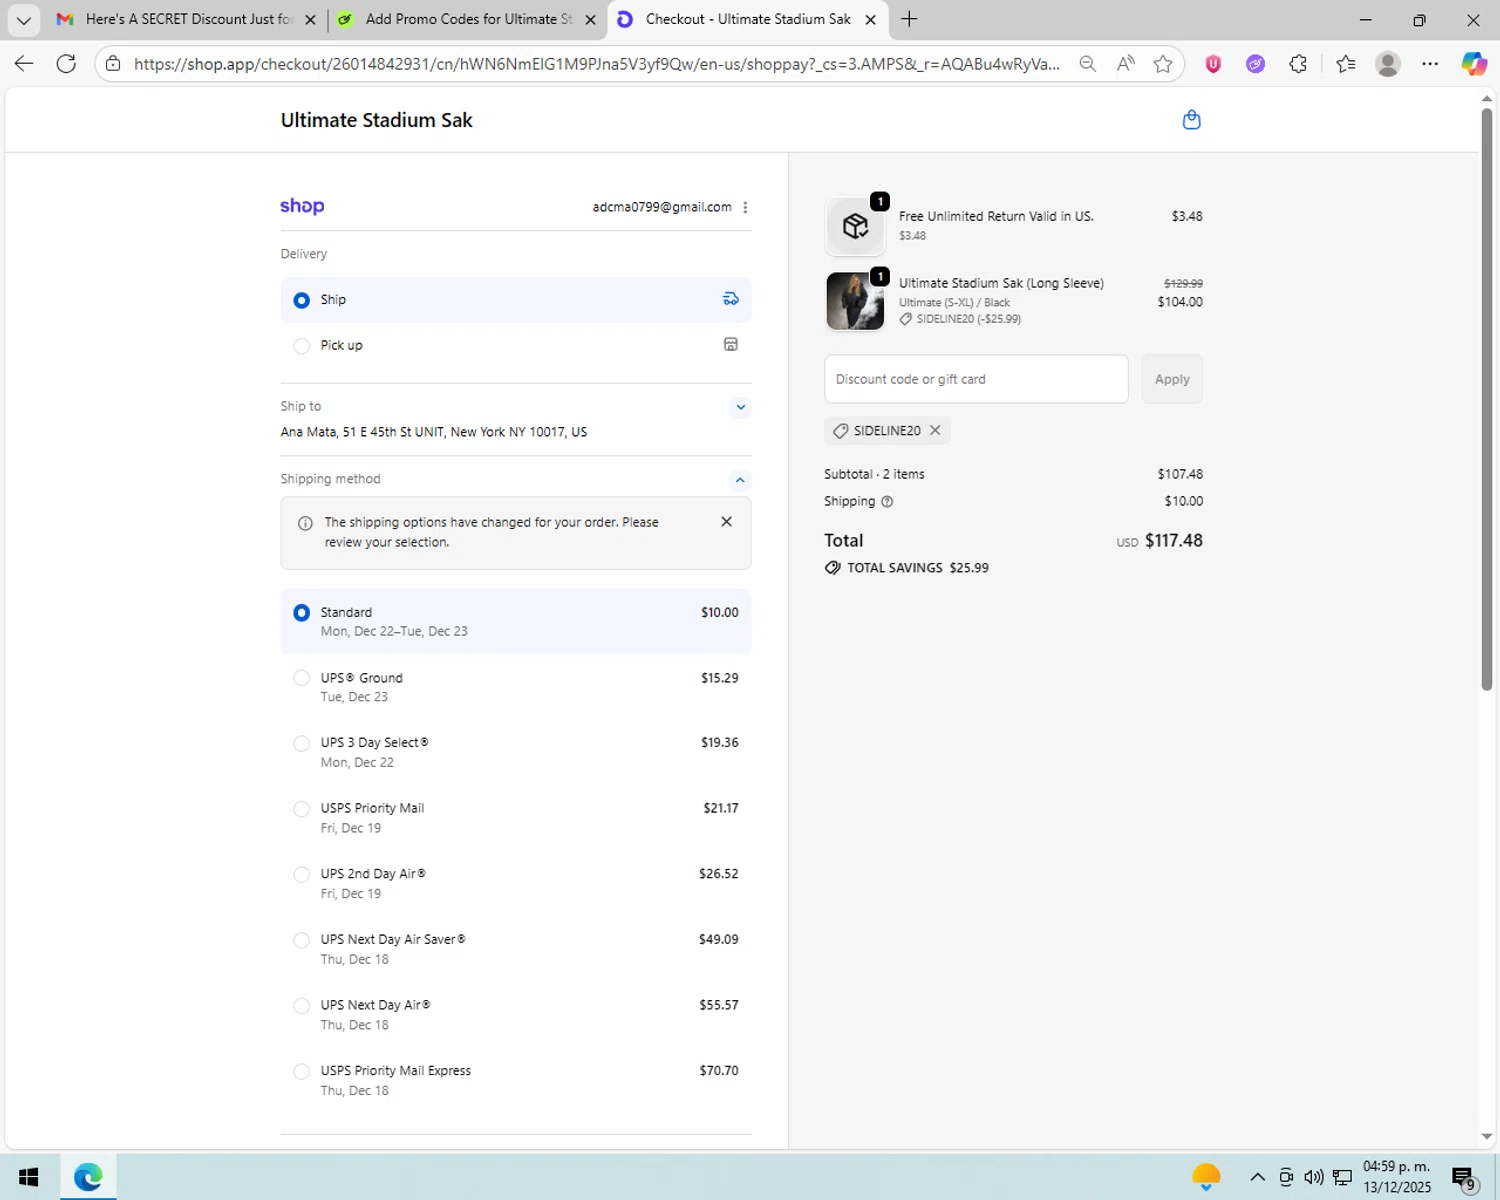The width and height of the screenshot is (1500, 1200).
Task: Click the Free Unlimited Return item thumbnail
Action: [855, 226]
